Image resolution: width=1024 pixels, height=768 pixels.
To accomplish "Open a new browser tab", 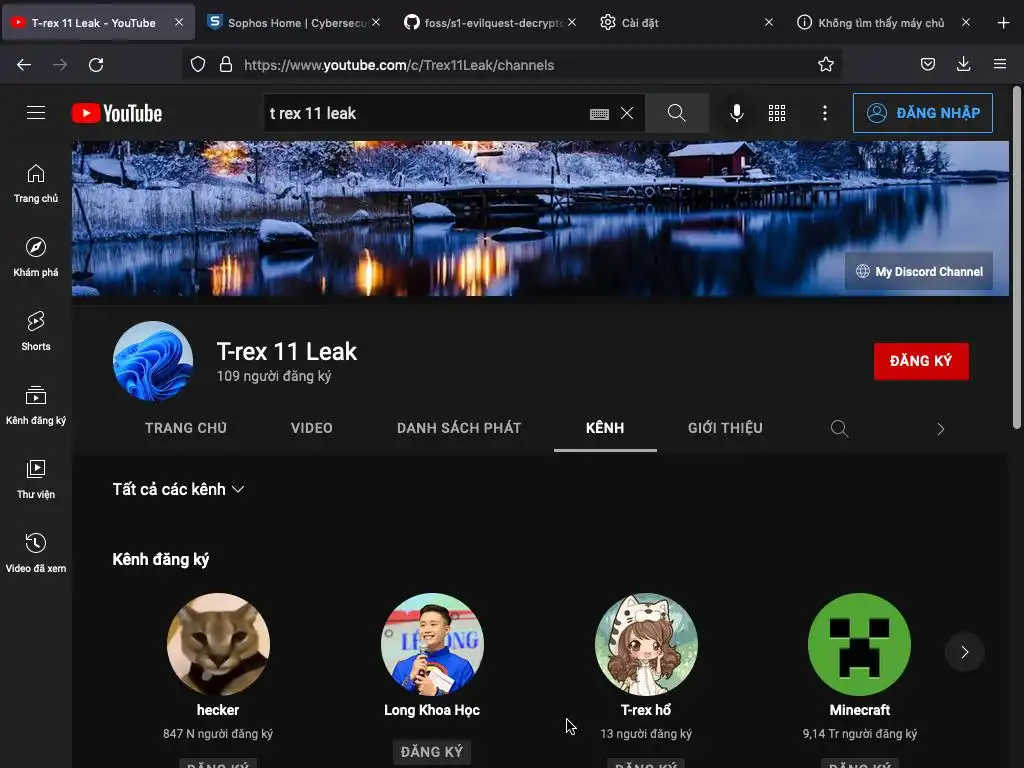I will tap(1004, 23).
